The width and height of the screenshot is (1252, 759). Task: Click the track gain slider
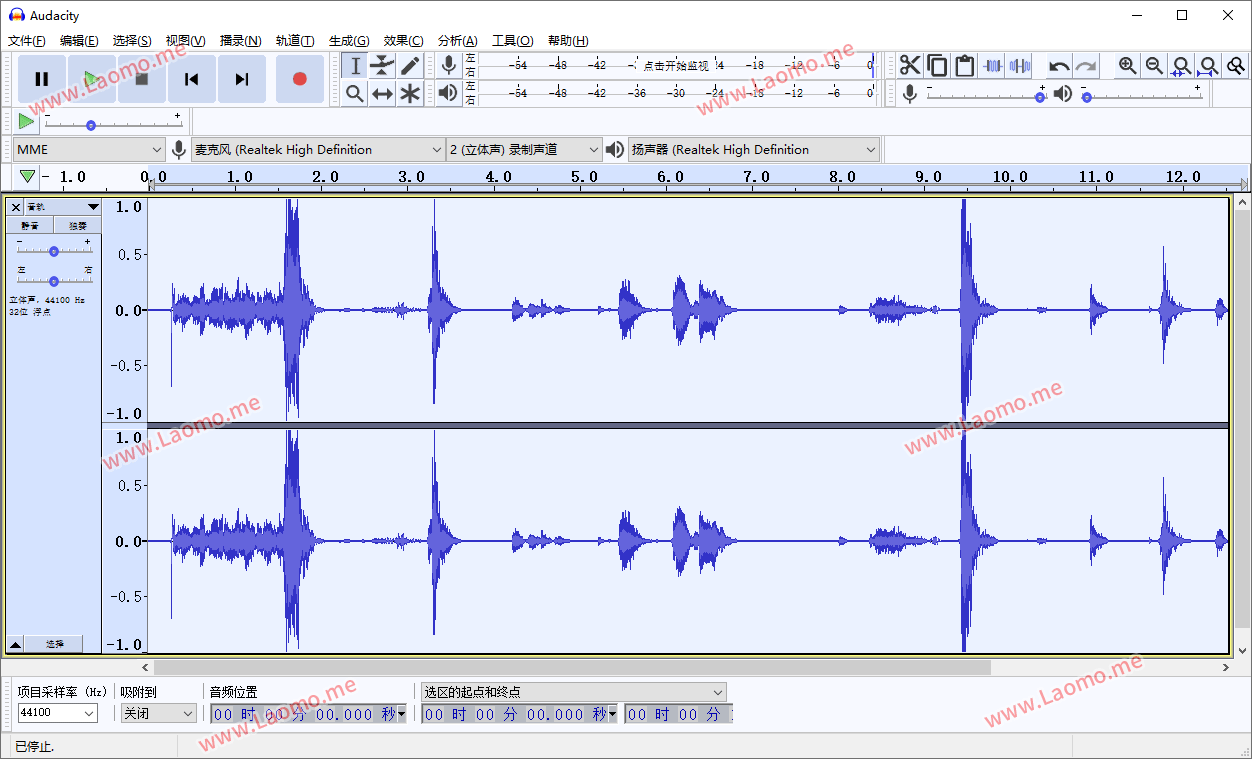coord(54,249)
